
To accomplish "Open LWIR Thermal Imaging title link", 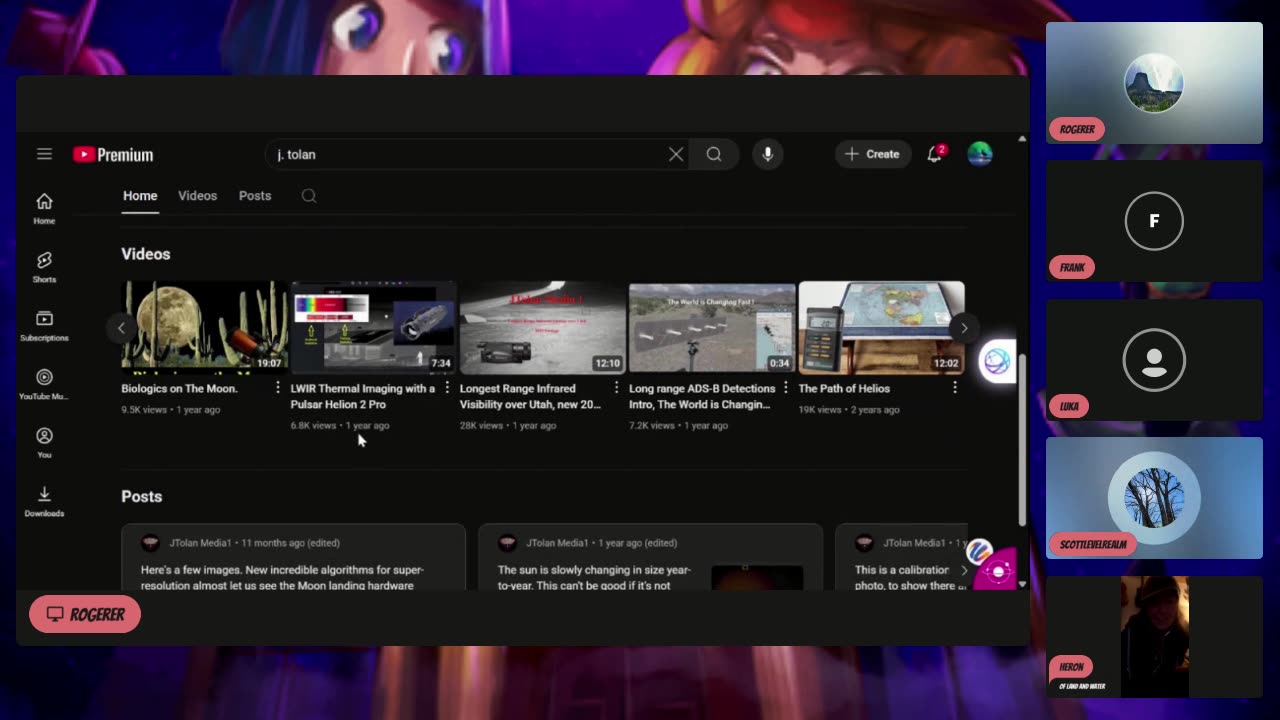I will [363, 396].
